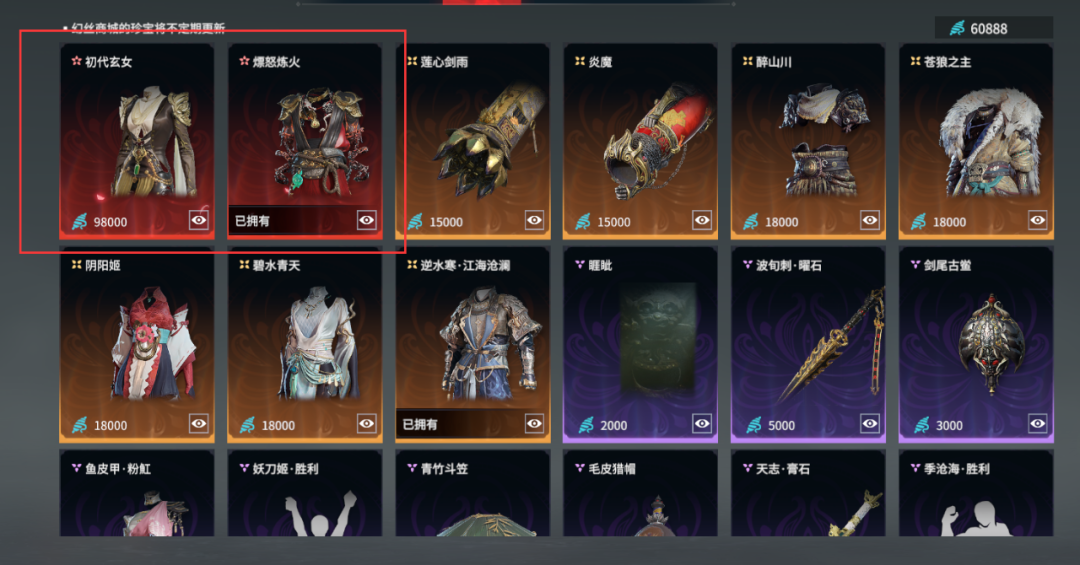The height and width of the screenshot is (565, 1080).
Task: Preview the 初代玄女 outfit with eye icon
Action: pyautogui.click(x=199, y=220)
